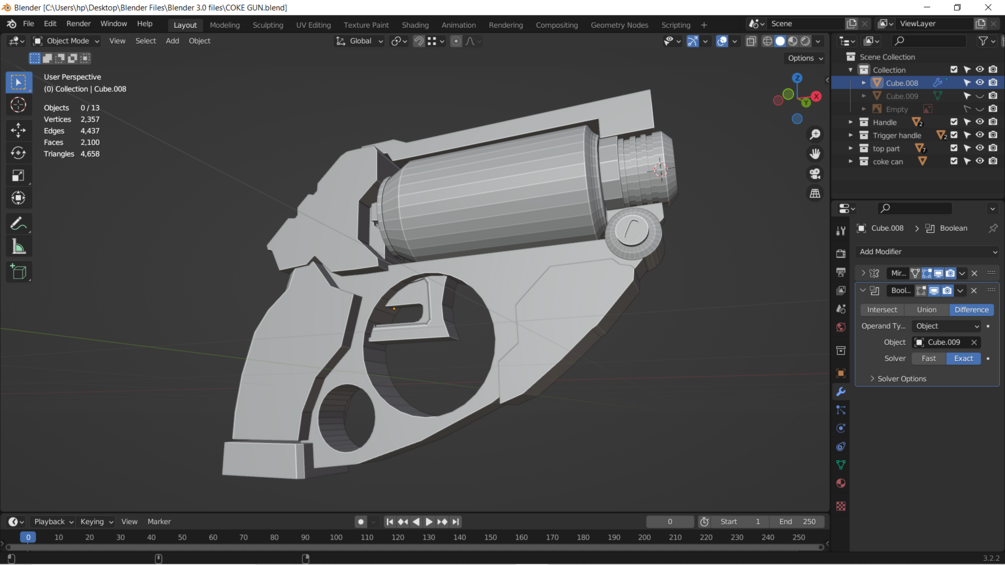The width and height of the screenshot is (1005, 565).
Task: Click the outliner search field
Action: pyautogui.click(x=928, y=41)
